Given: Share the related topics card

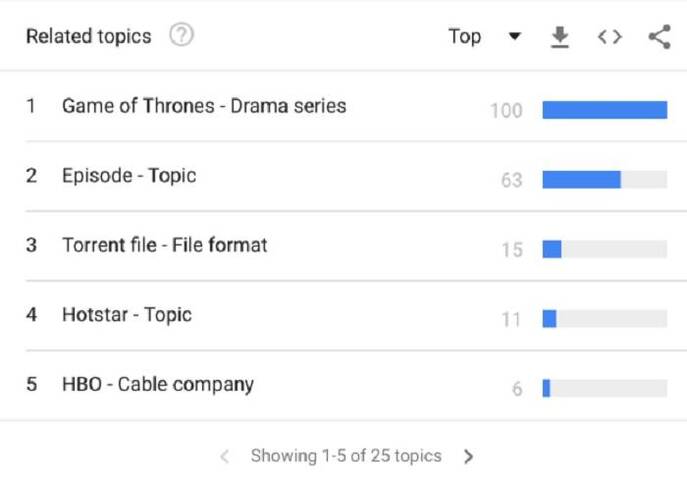Looking at the screenshot, I should (x=659, y=37).
